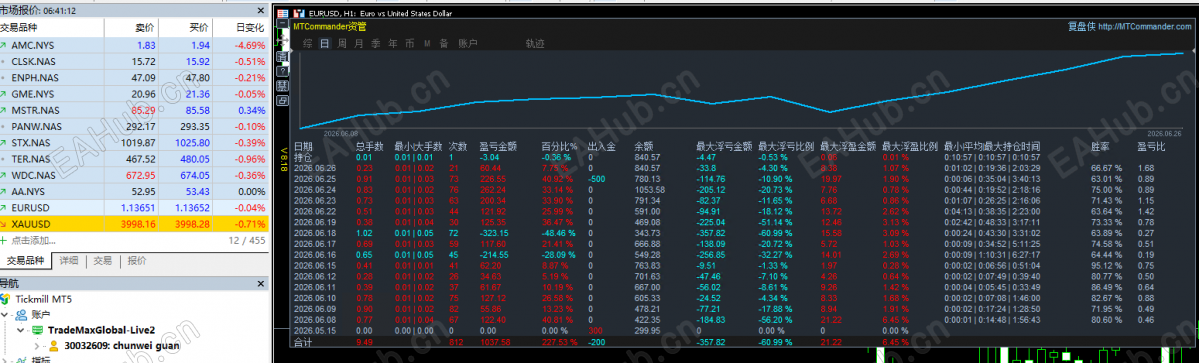The width and height of the screenshot is (1199, 363).
Task: Click the arrow icon next to AMC.NYS
Action: click(4, 45)
